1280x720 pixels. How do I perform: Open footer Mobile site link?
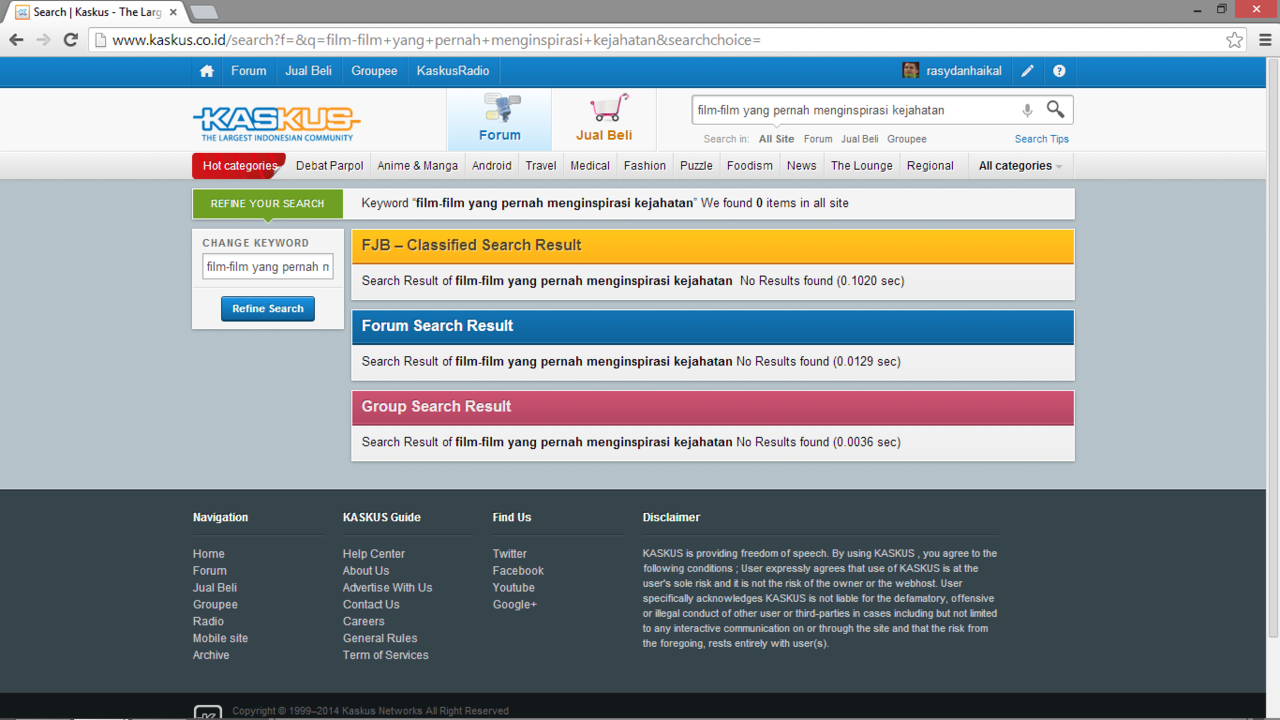pyautogui.click(x=220, y=638)
